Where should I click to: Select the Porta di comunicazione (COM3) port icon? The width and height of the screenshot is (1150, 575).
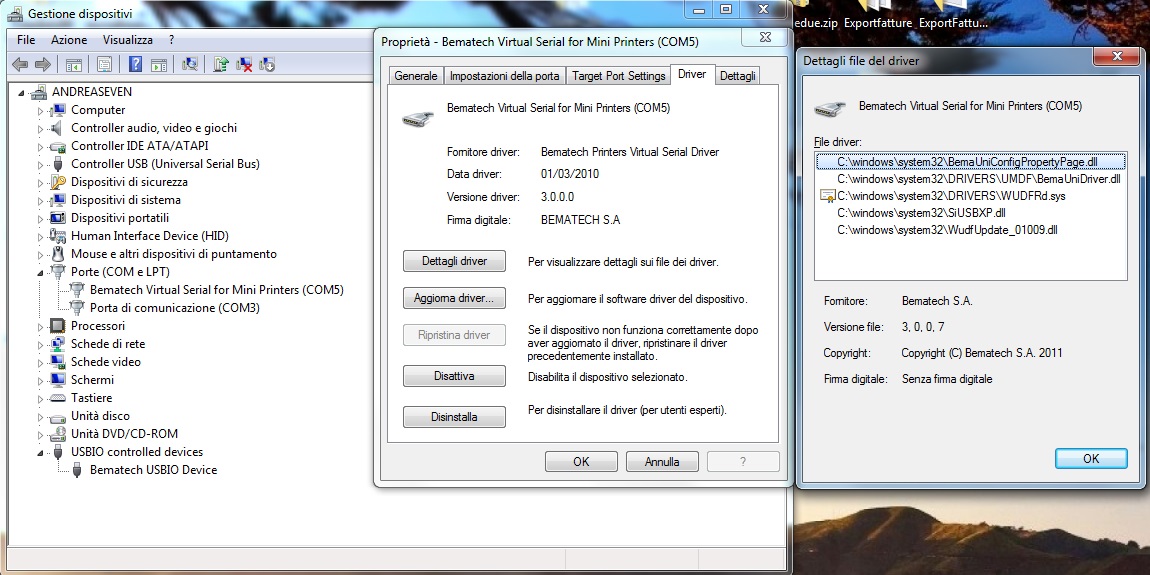click(x=77, y=308)
